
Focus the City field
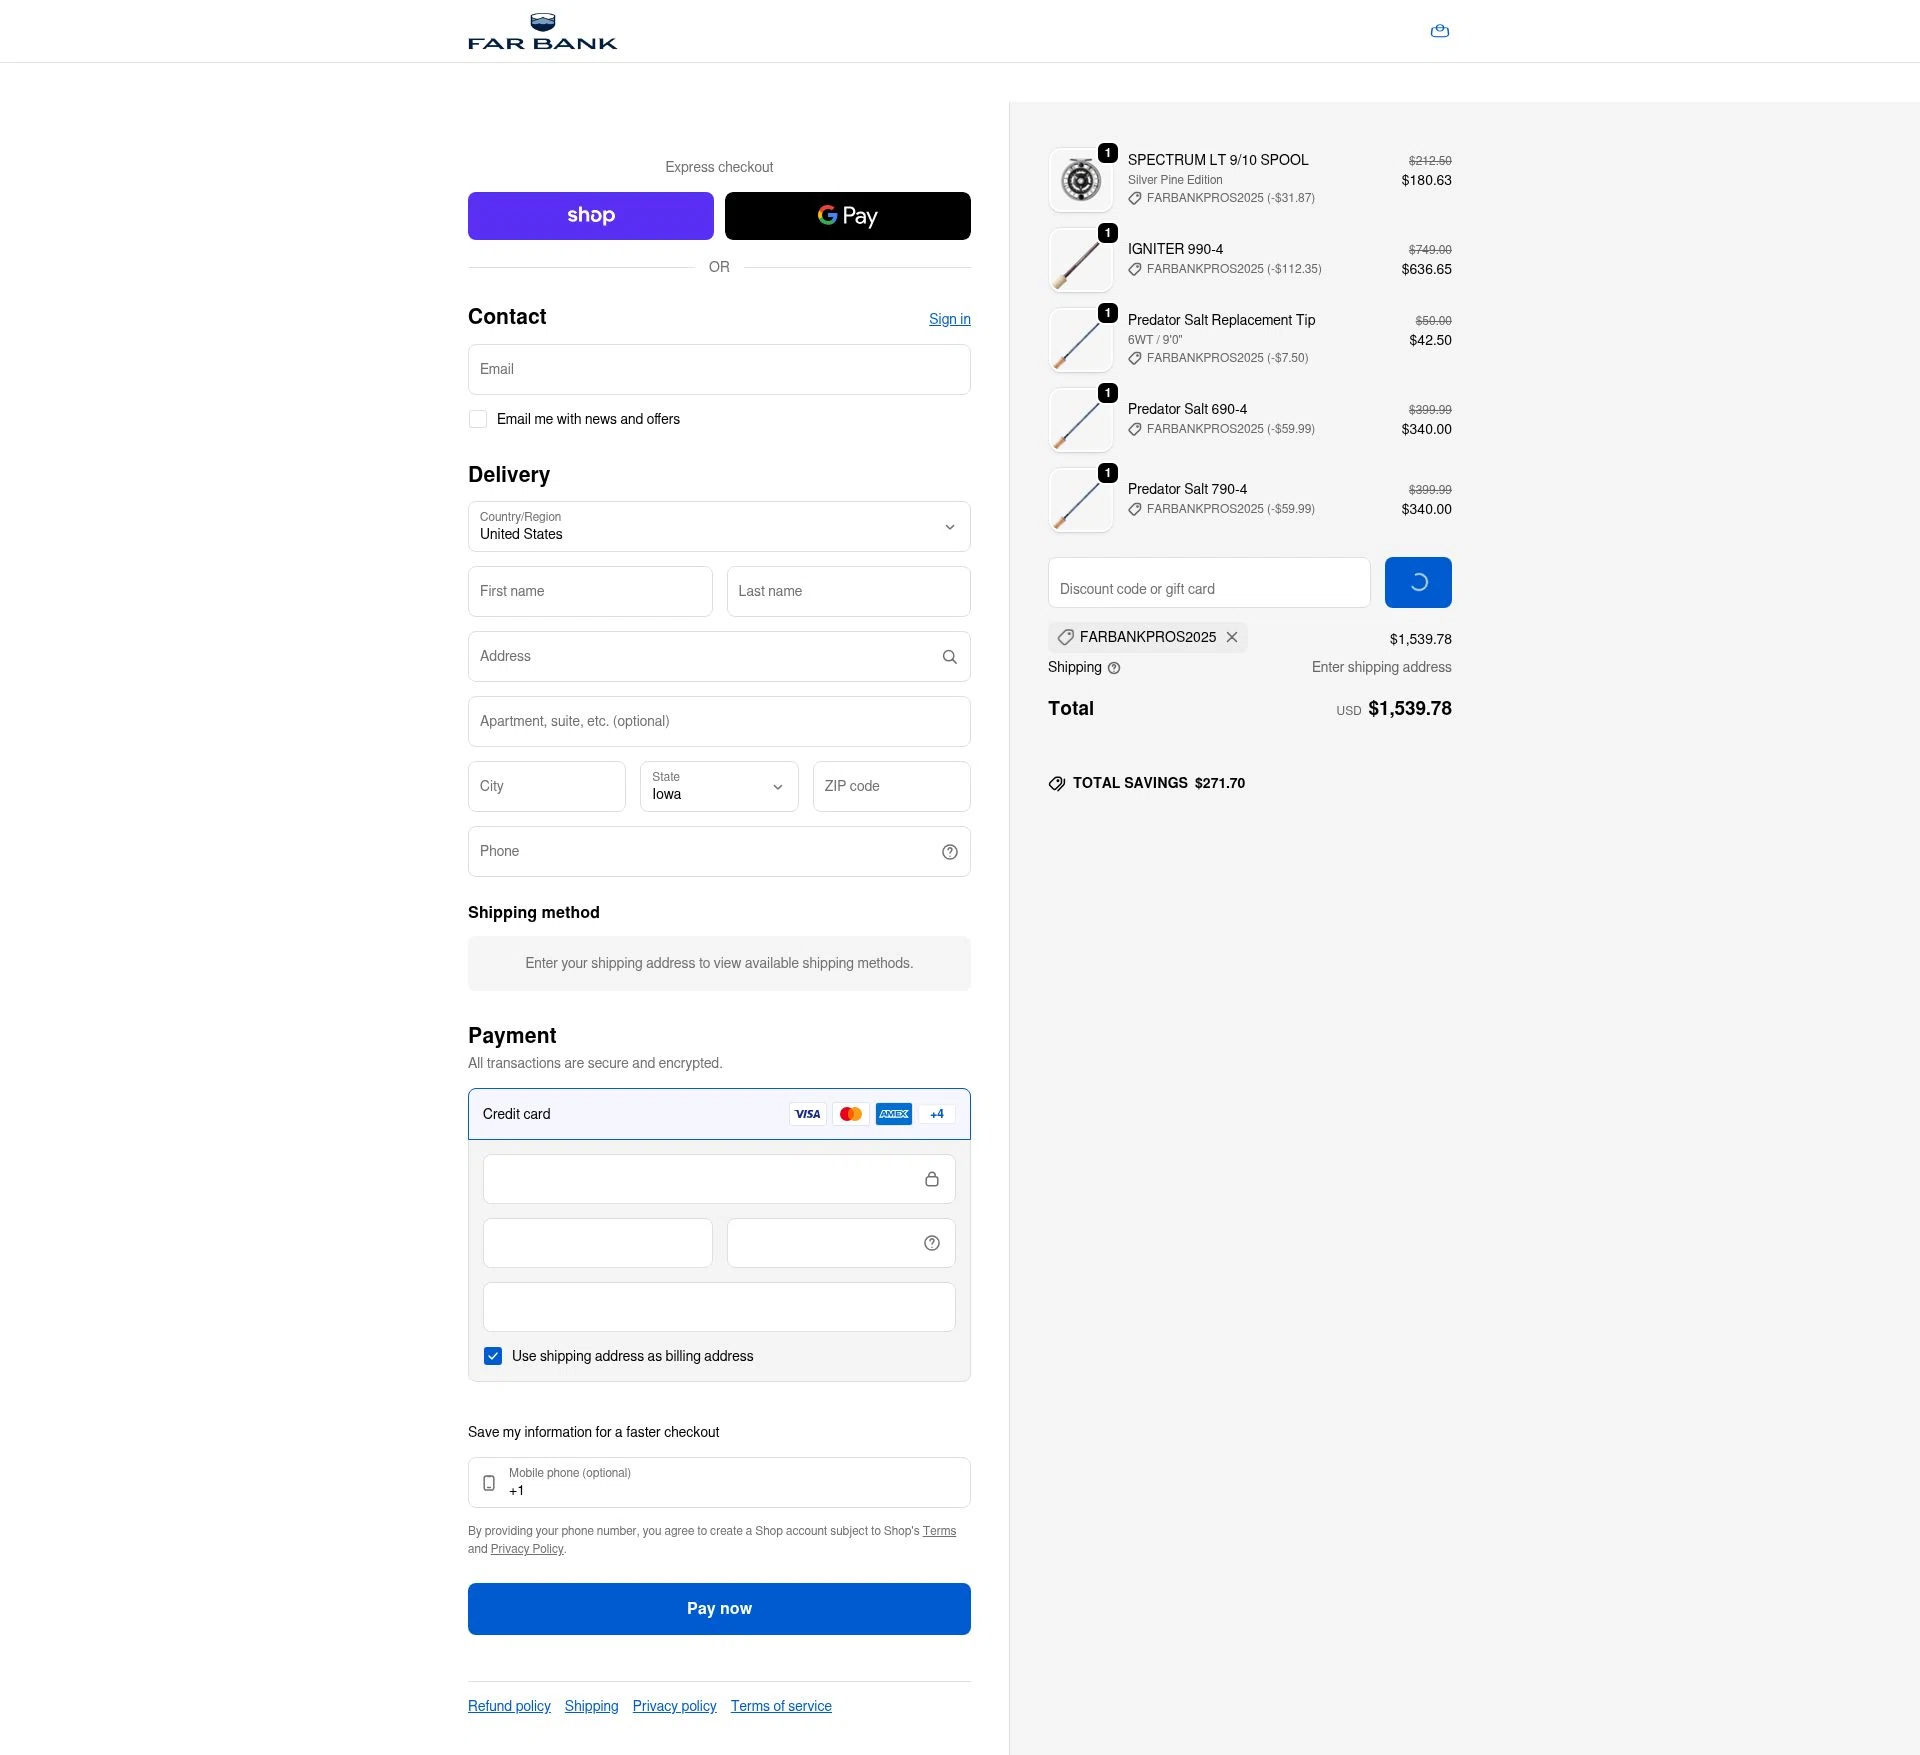tap(547, 787)
